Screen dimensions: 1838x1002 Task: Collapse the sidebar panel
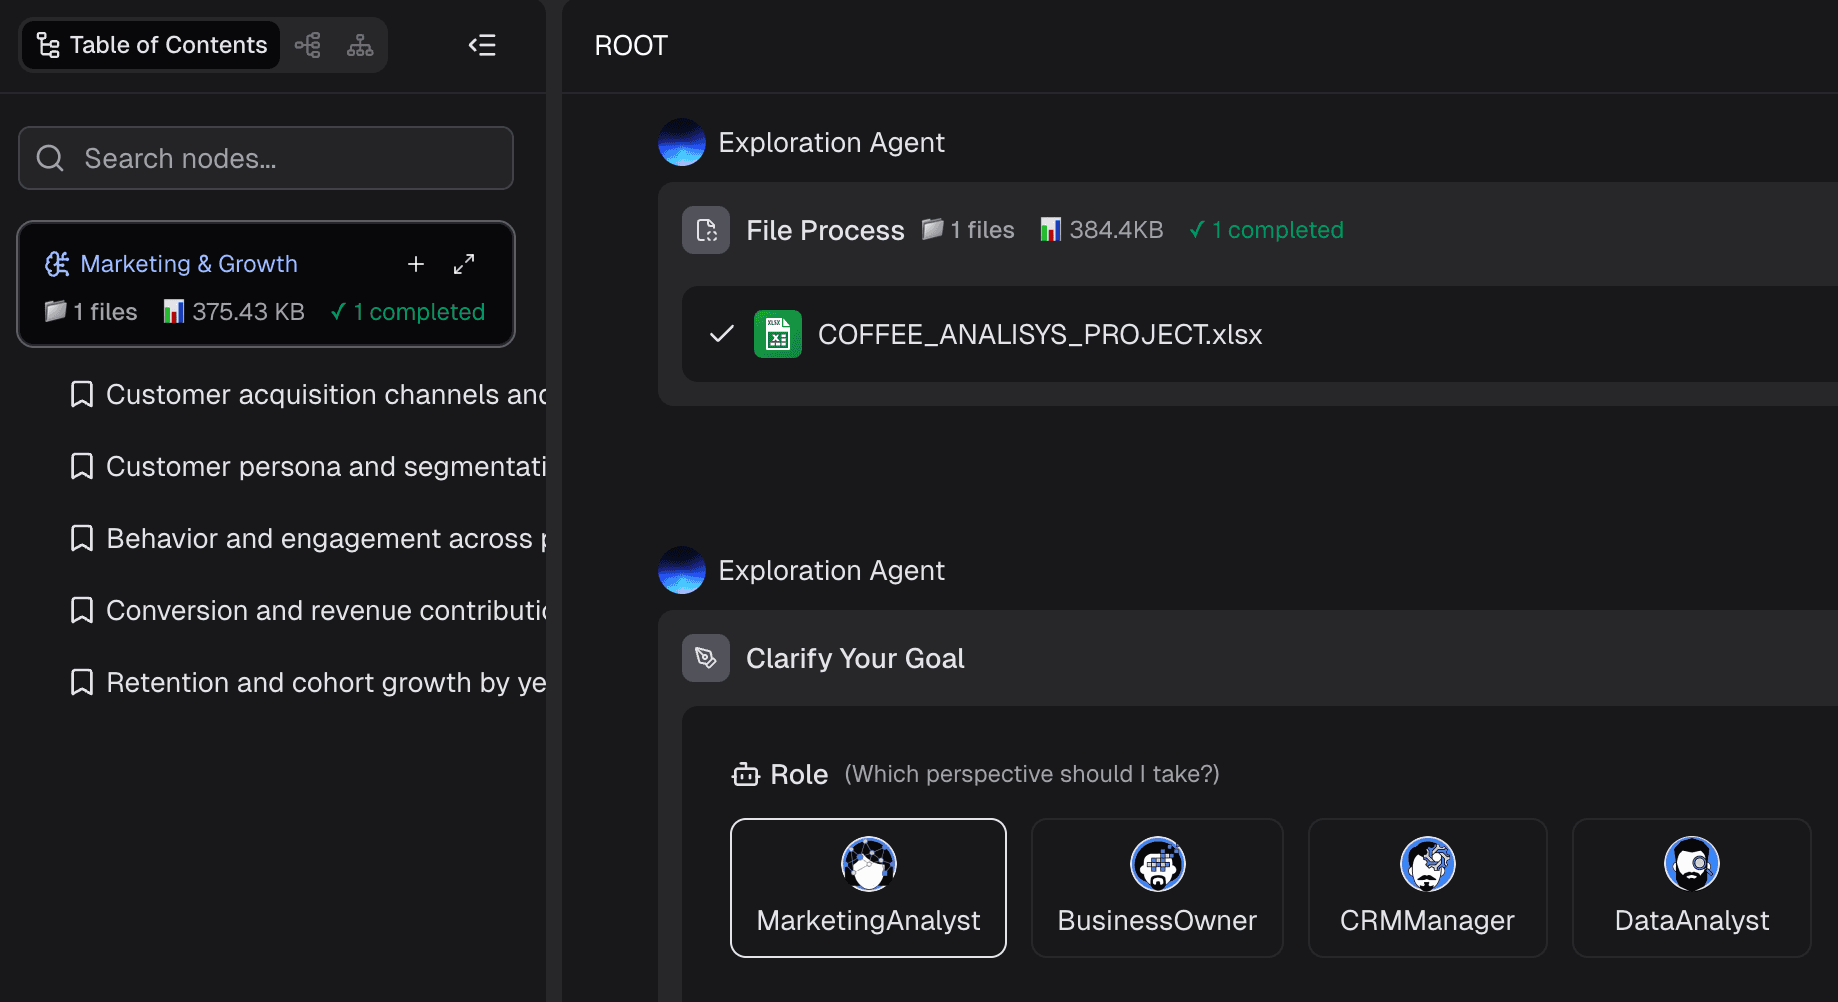[482, 45]
